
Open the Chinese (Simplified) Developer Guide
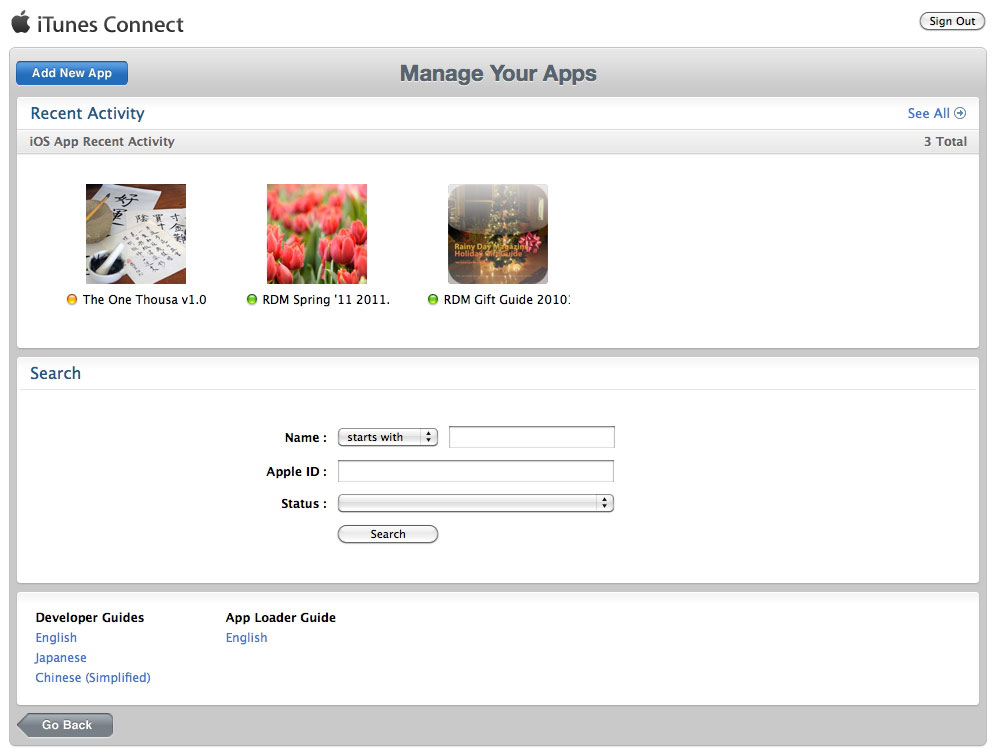pos(93,678)
